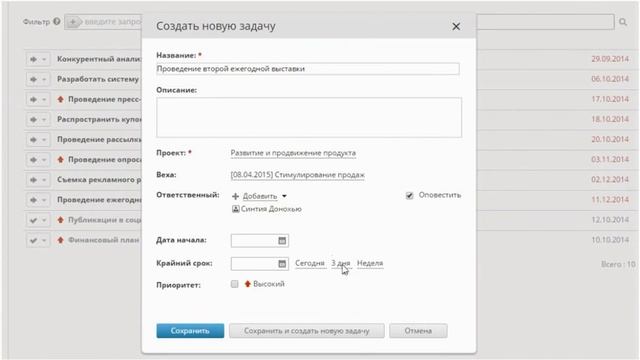Open status icon of Проведение опроса task
640x360 pixels.
pyautogui.click(x=33, y=160)
